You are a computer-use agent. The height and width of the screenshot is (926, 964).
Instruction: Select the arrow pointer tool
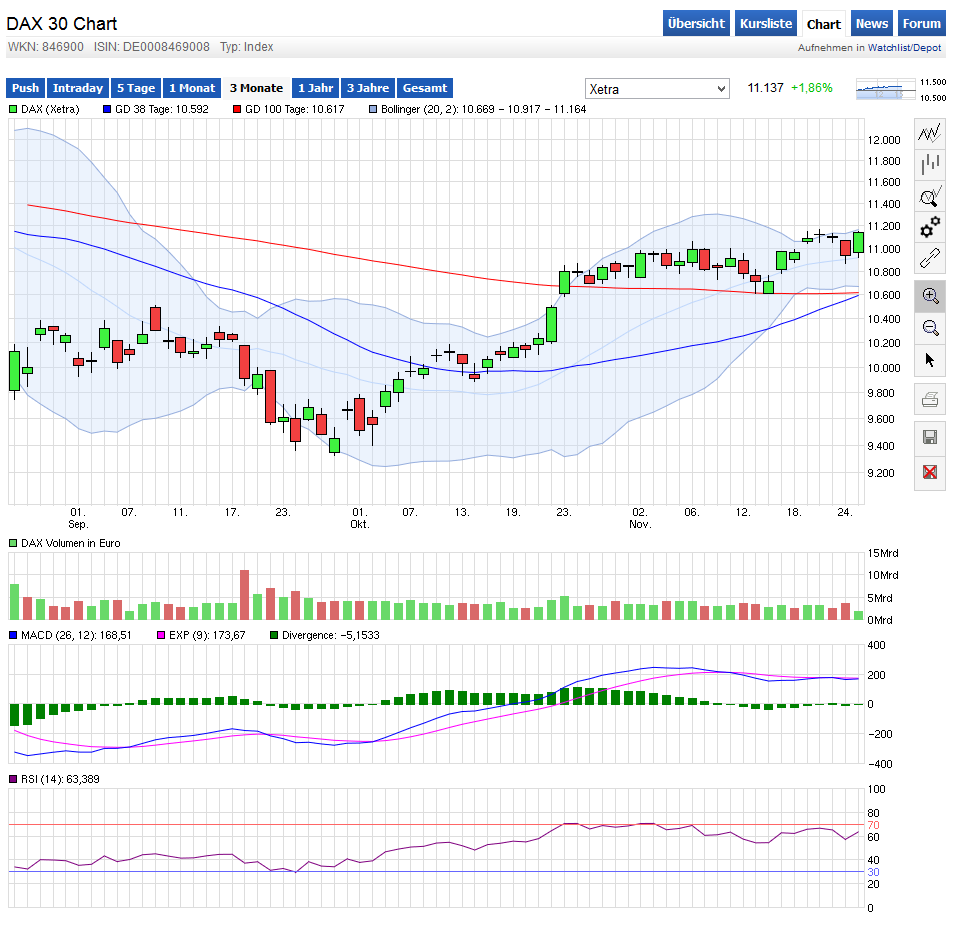[930, 360]
